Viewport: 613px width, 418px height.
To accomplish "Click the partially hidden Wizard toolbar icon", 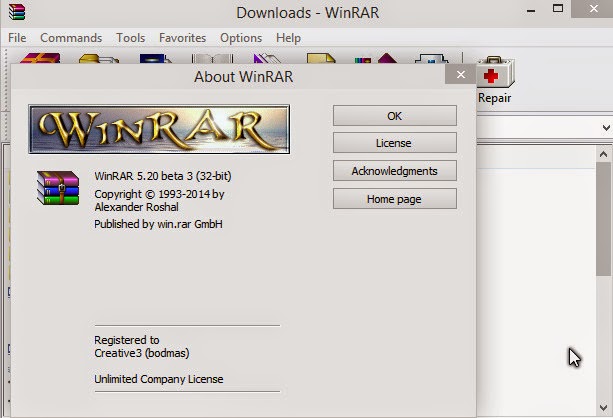I will (376, 59).
